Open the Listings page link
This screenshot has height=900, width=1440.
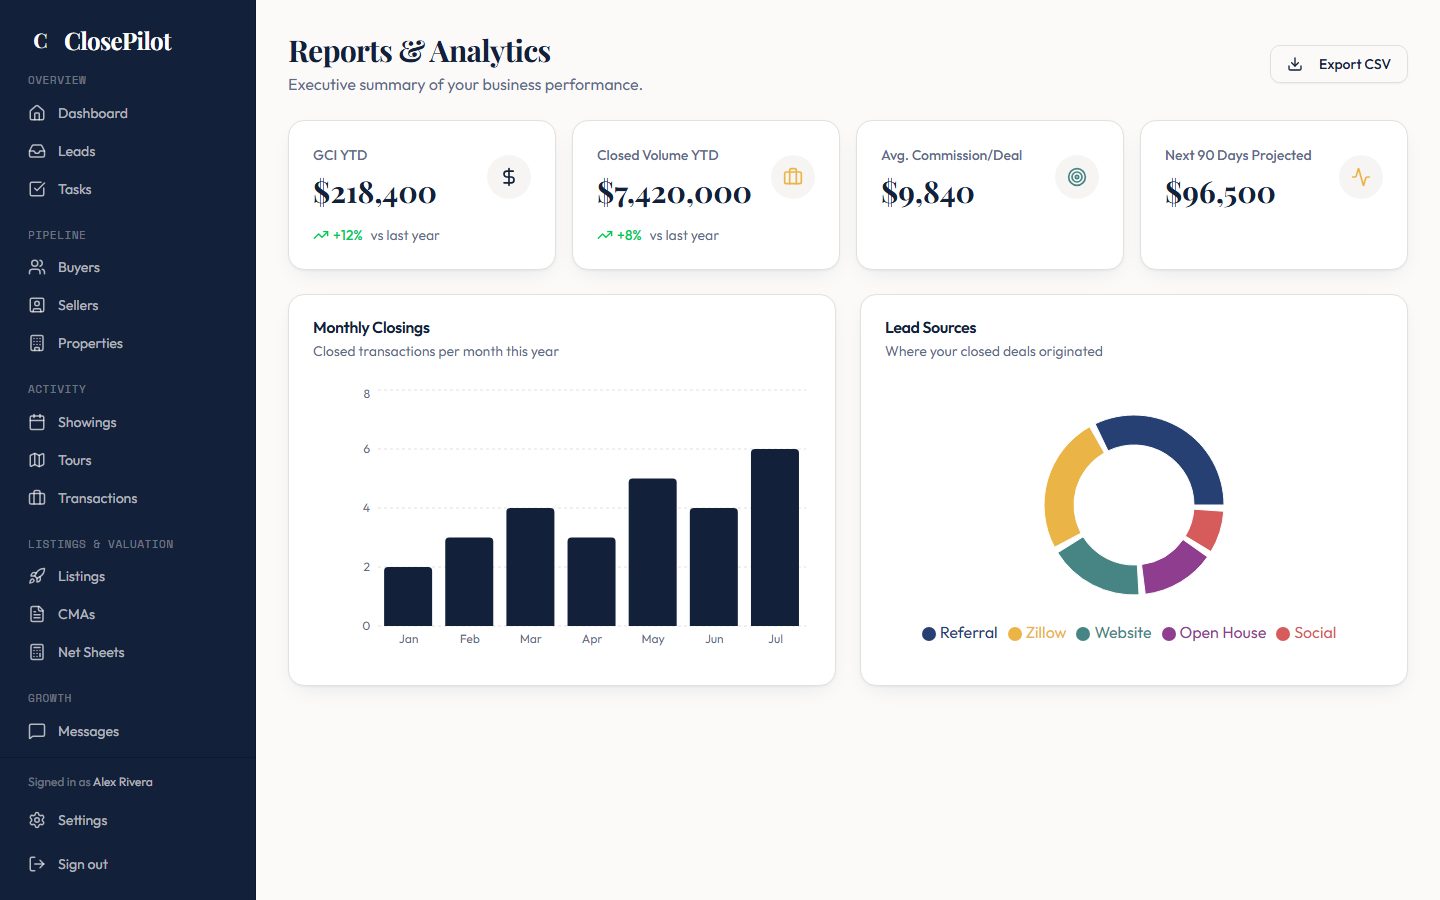point(128,576)
